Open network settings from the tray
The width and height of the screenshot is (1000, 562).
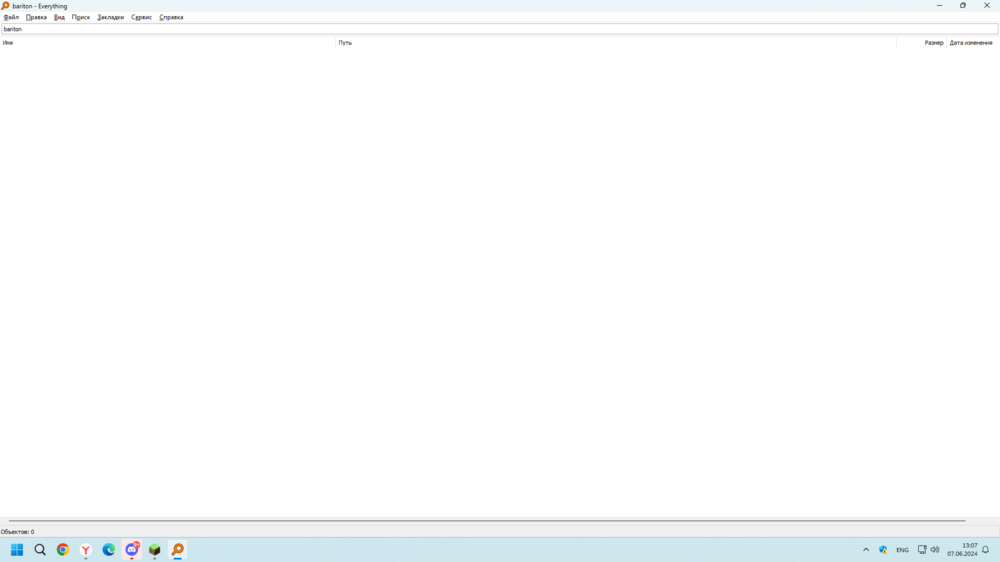pos(922,549)
